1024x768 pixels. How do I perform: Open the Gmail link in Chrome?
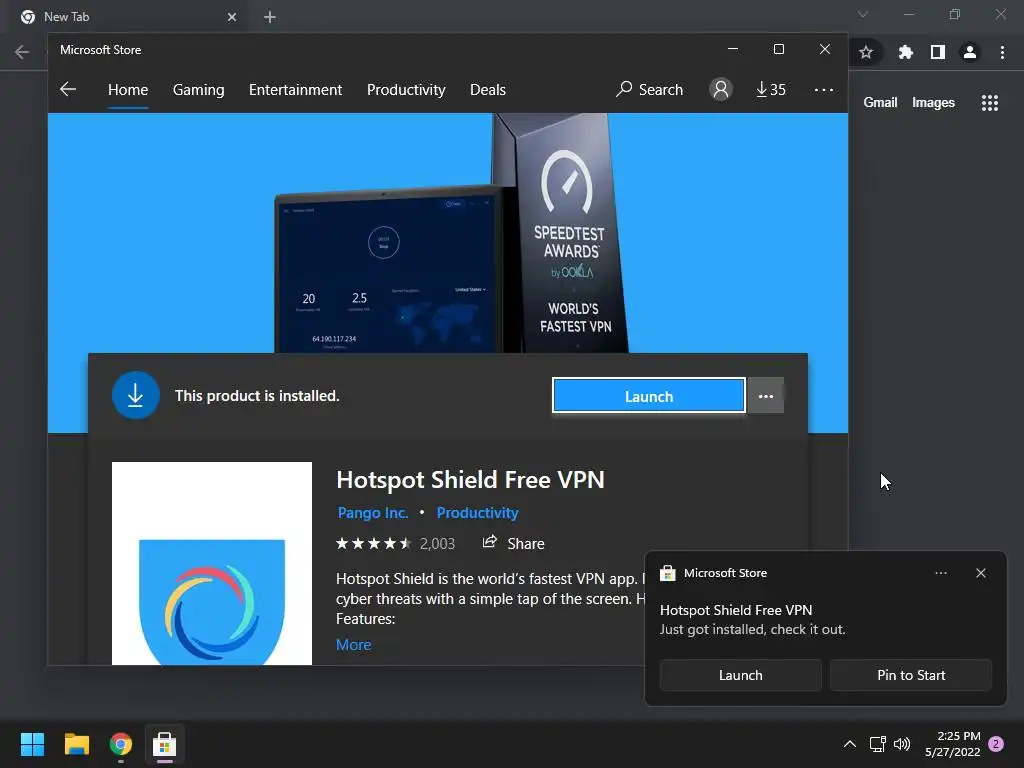coord(880,103)
